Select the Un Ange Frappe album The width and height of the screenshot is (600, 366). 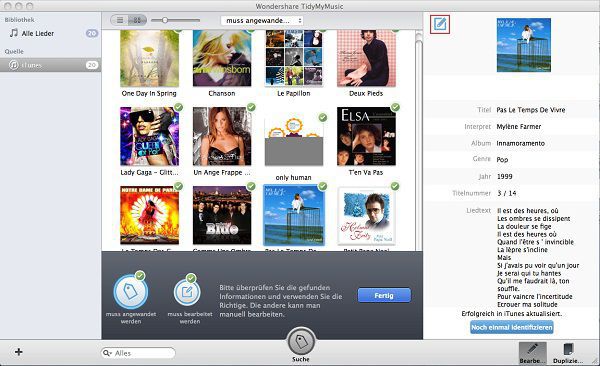tap(222, 136)
